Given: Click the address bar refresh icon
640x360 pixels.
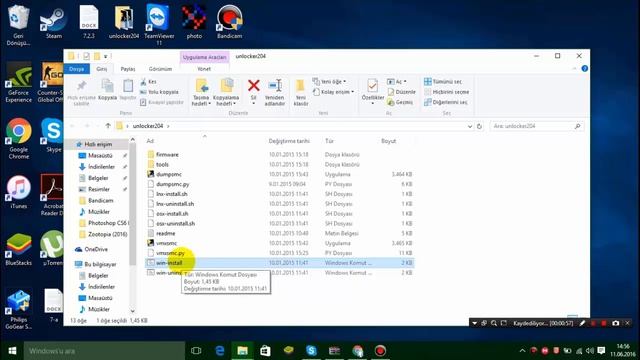Looking at the screenshot, I should point(479,126).
